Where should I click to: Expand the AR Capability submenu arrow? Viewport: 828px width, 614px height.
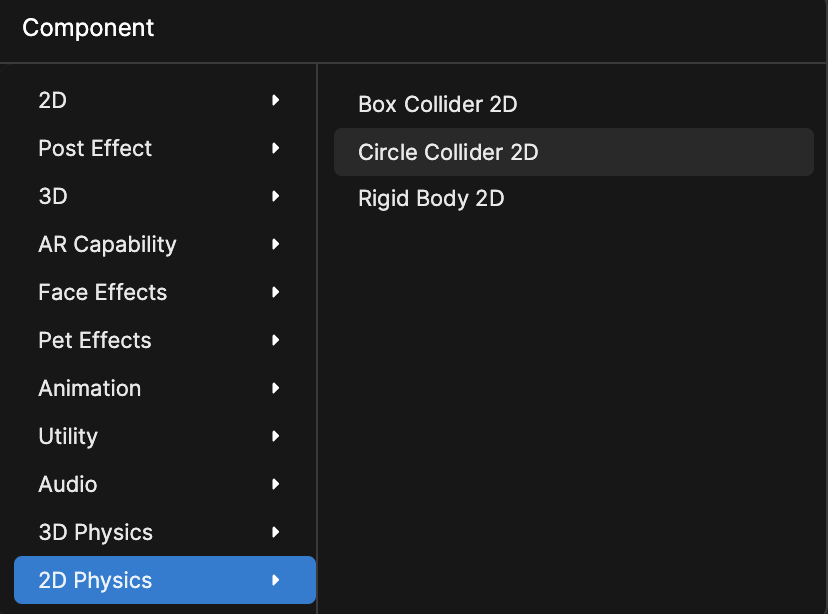pyautogui.click(x=276, y=244)
